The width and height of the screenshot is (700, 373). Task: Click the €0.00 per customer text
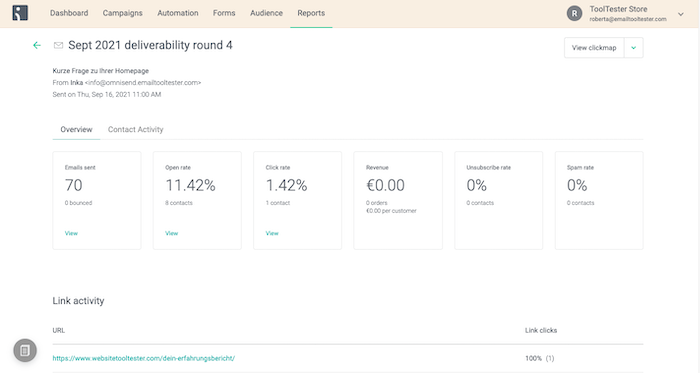[x=391, y=211]
